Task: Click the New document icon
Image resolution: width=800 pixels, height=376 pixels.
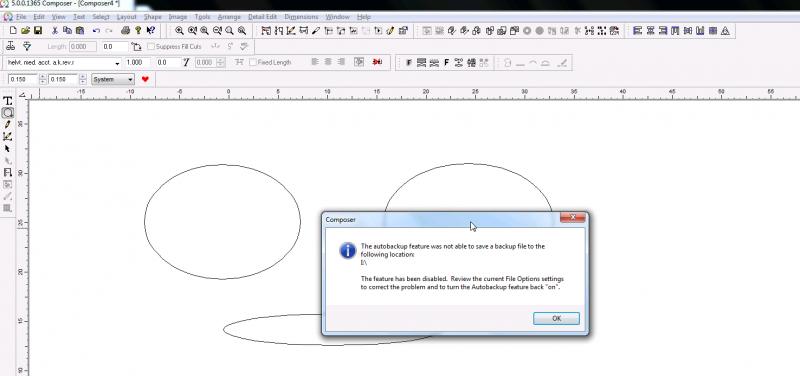Action: [13, 31]
